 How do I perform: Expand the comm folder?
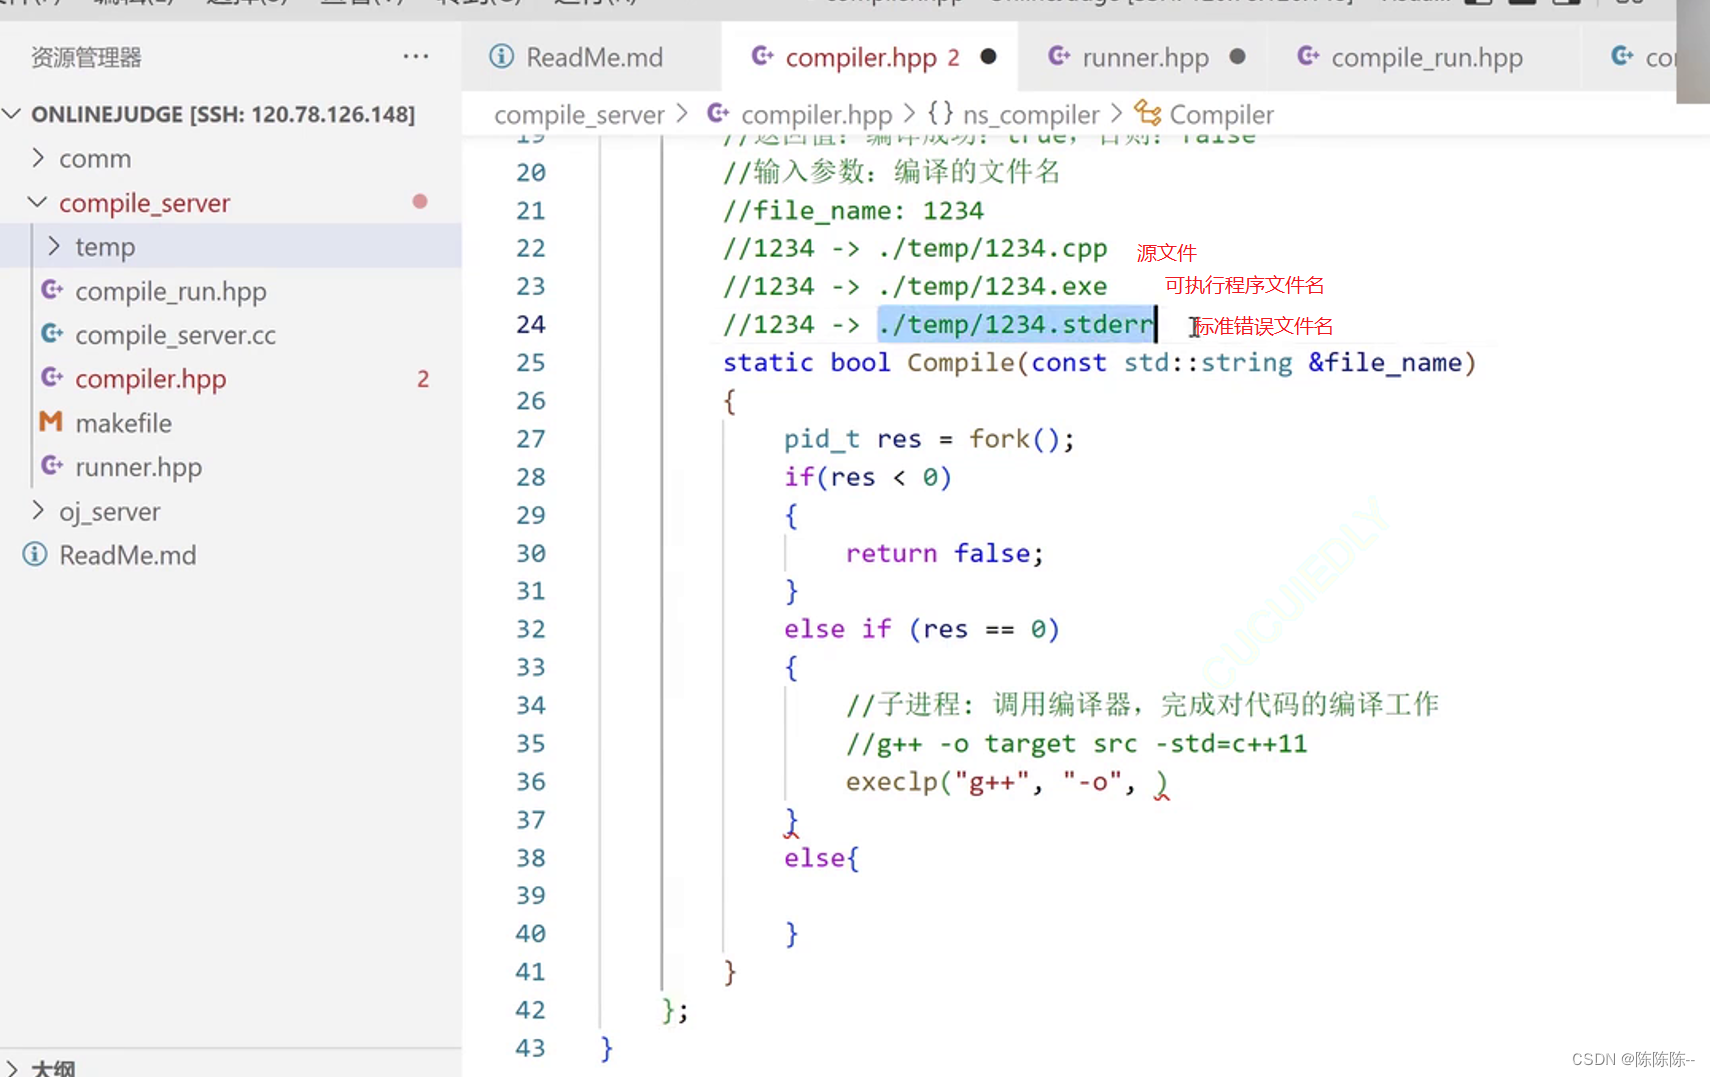point(38,158)
